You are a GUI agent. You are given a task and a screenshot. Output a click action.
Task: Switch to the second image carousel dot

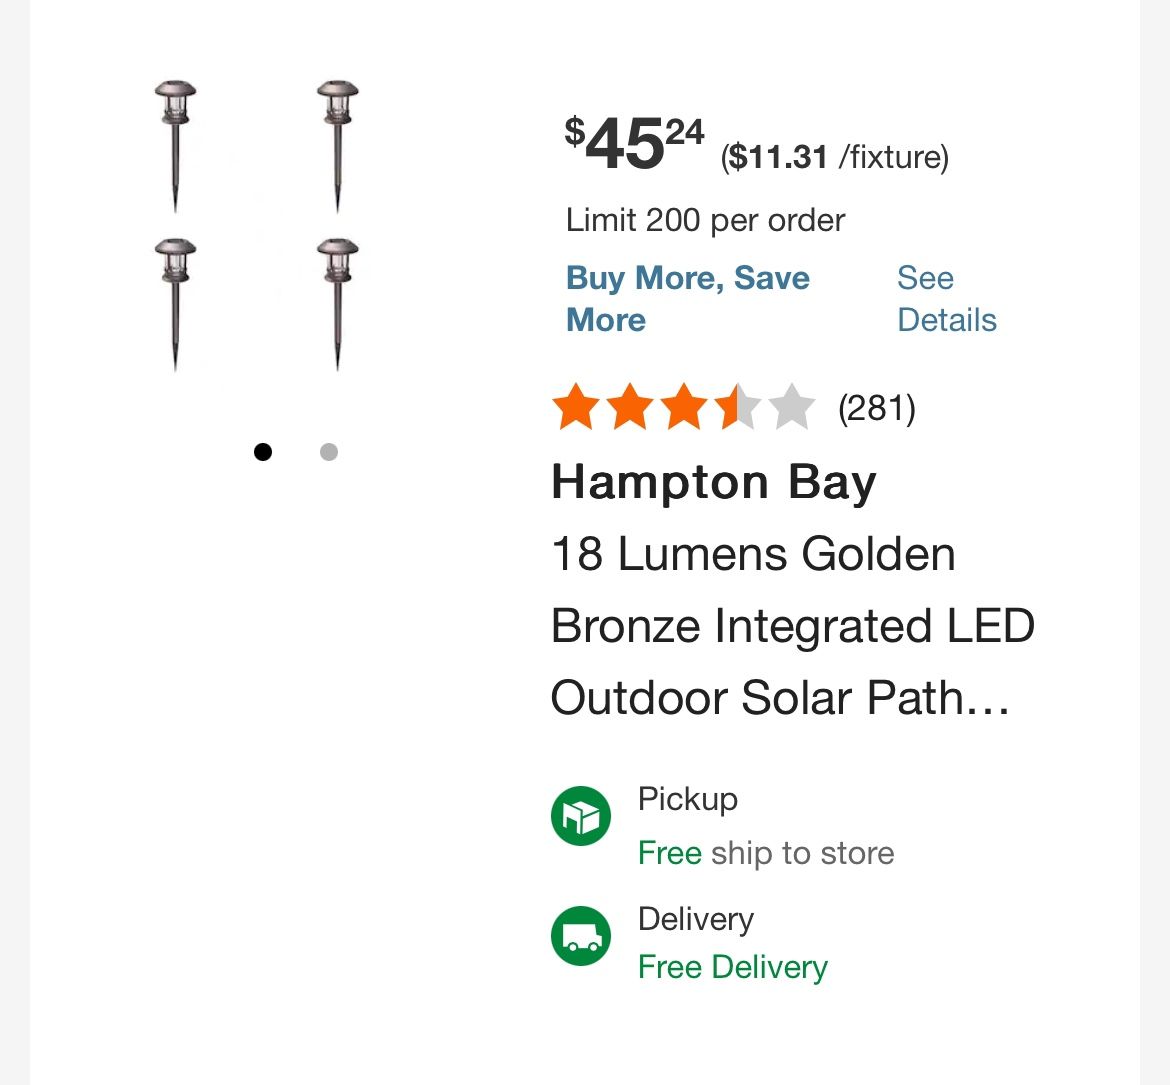click(329, 452)
